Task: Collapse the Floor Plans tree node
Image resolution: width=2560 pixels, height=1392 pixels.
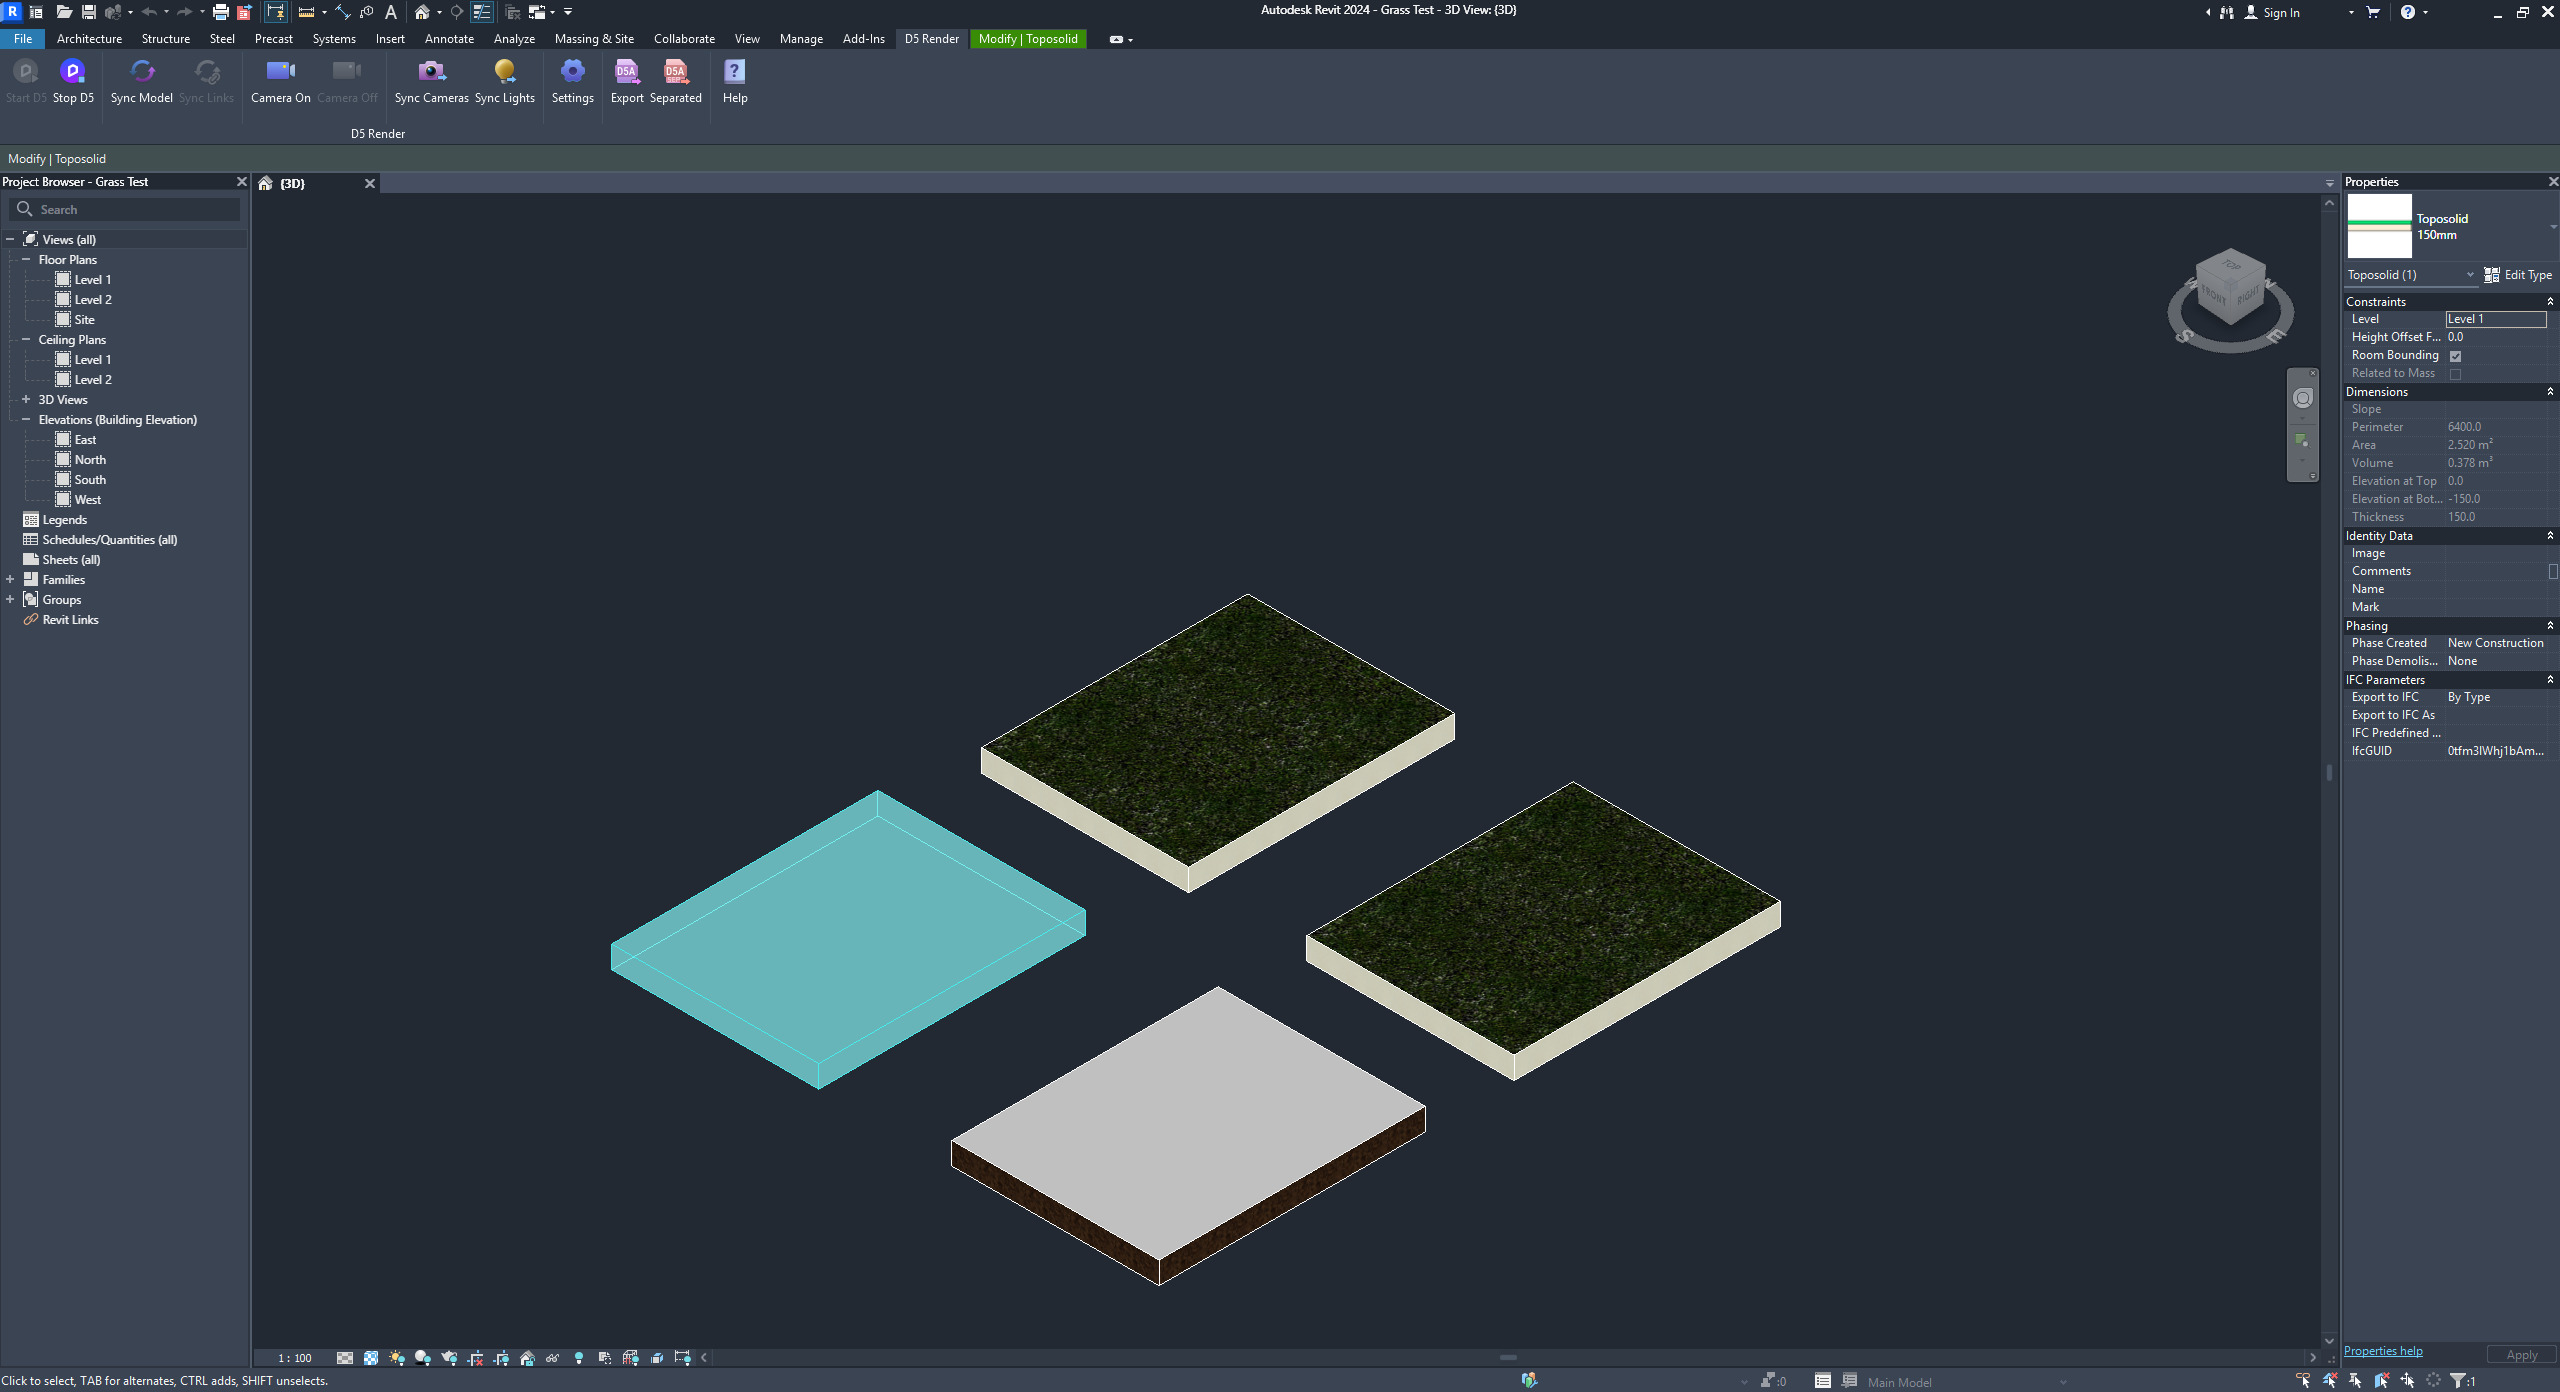Action: (26, 259)
